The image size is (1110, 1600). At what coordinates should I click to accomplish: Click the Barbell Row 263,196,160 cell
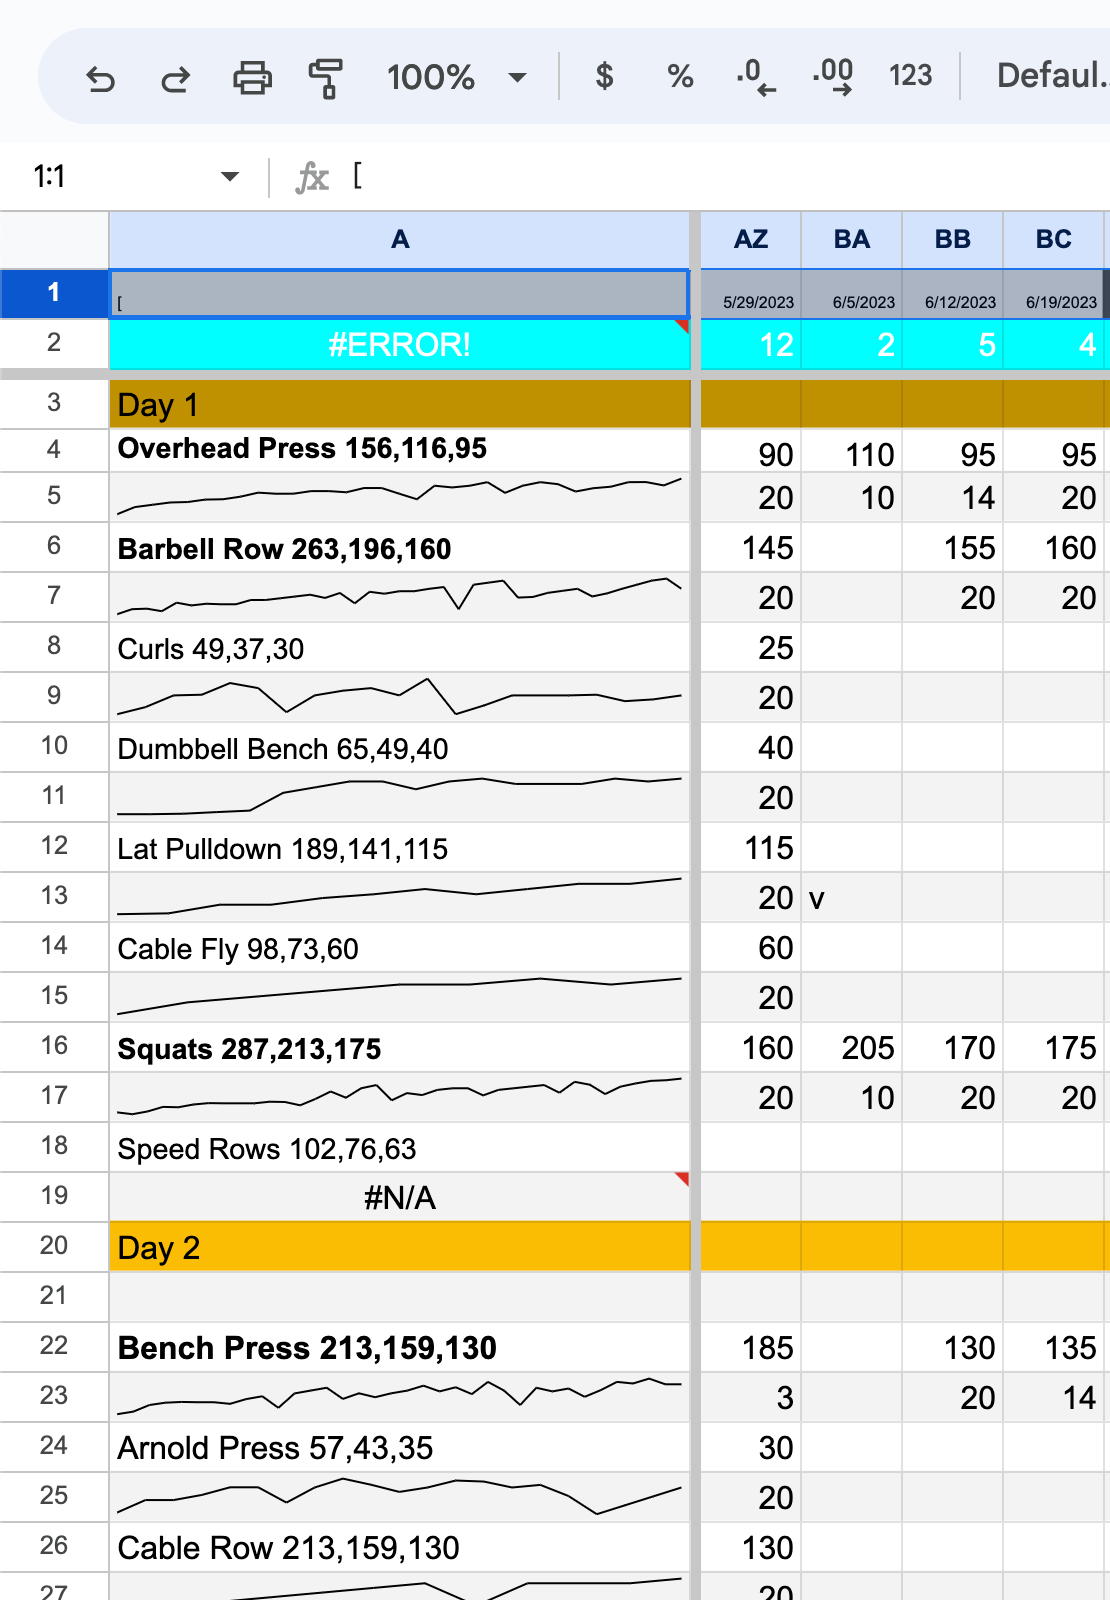tap(399, 548)
